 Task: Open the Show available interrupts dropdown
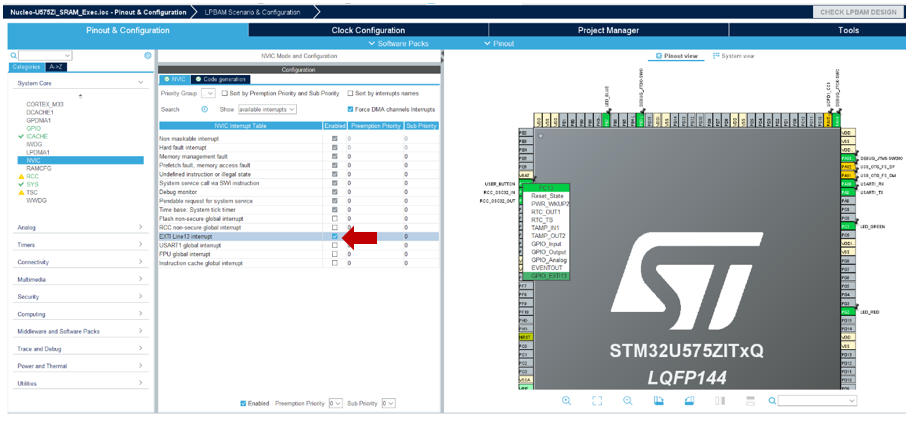(267, 109)
